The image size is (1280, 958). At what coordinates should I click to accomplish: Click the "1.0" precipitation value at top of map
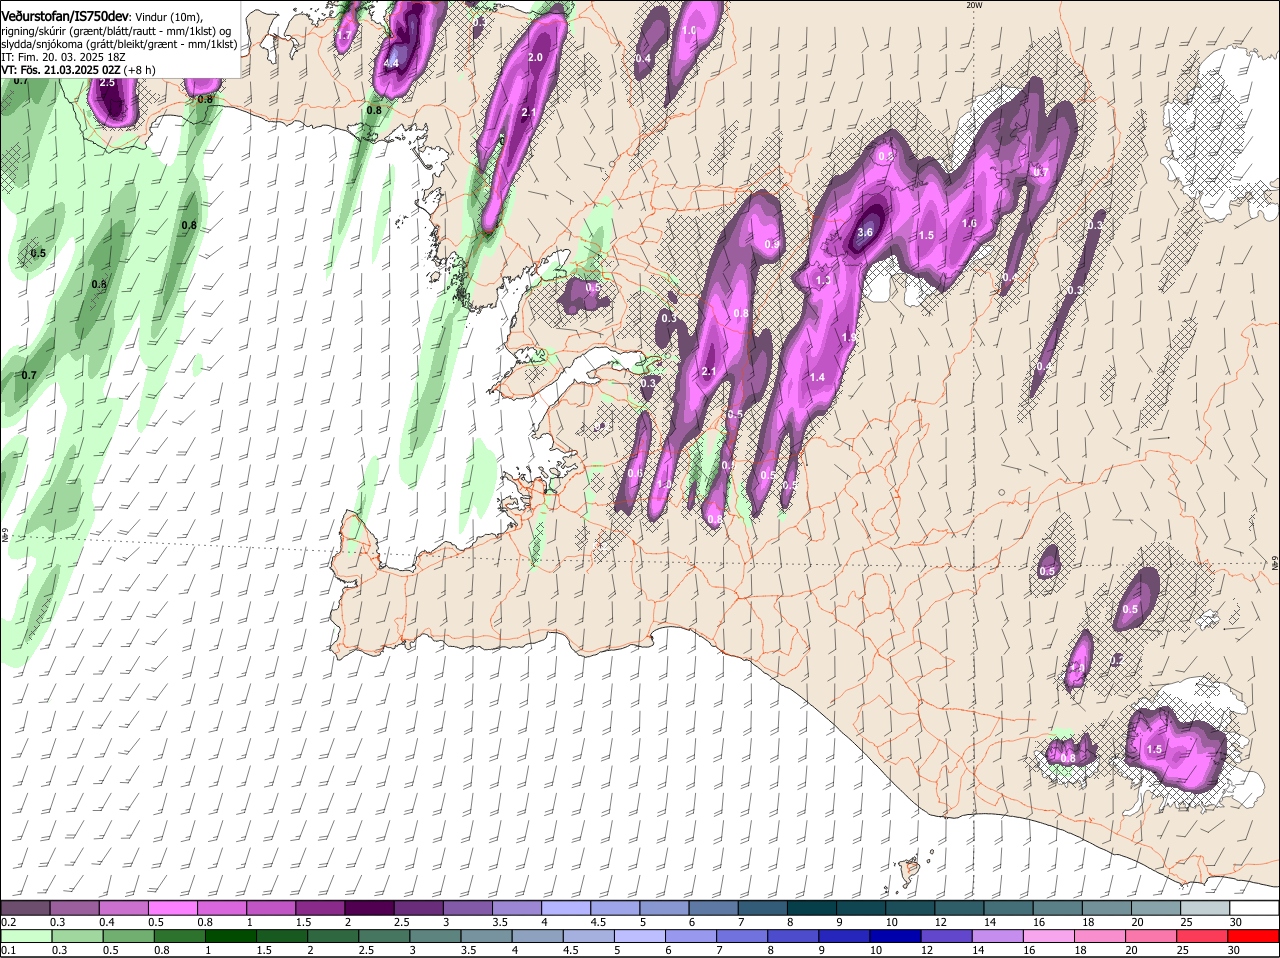pyautogui.click(x=689, y=31)
